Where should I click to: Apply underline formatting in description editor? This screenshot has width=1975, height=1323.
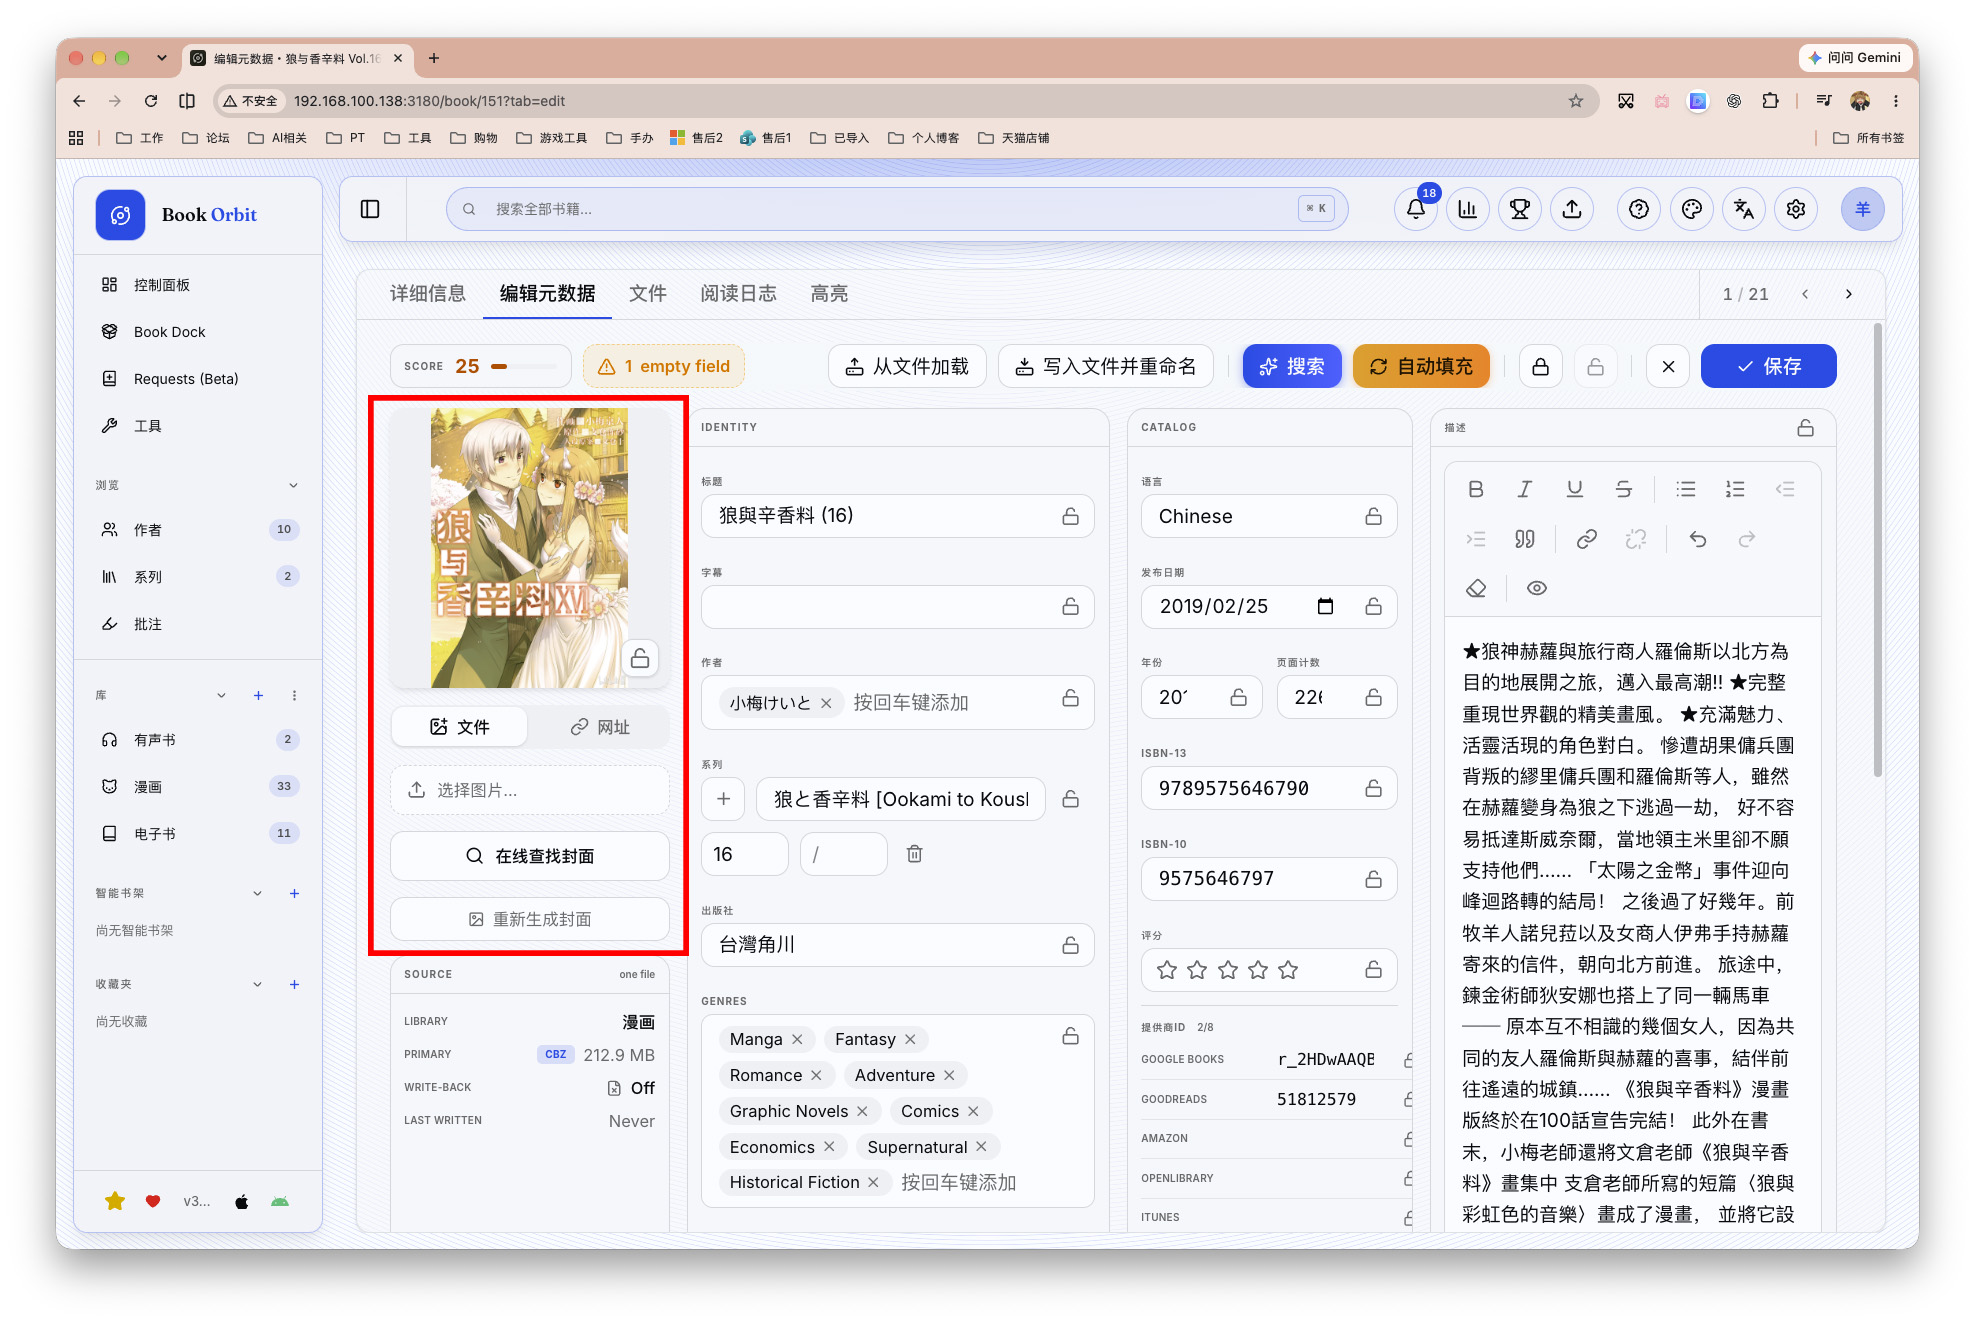(1574, 489)
